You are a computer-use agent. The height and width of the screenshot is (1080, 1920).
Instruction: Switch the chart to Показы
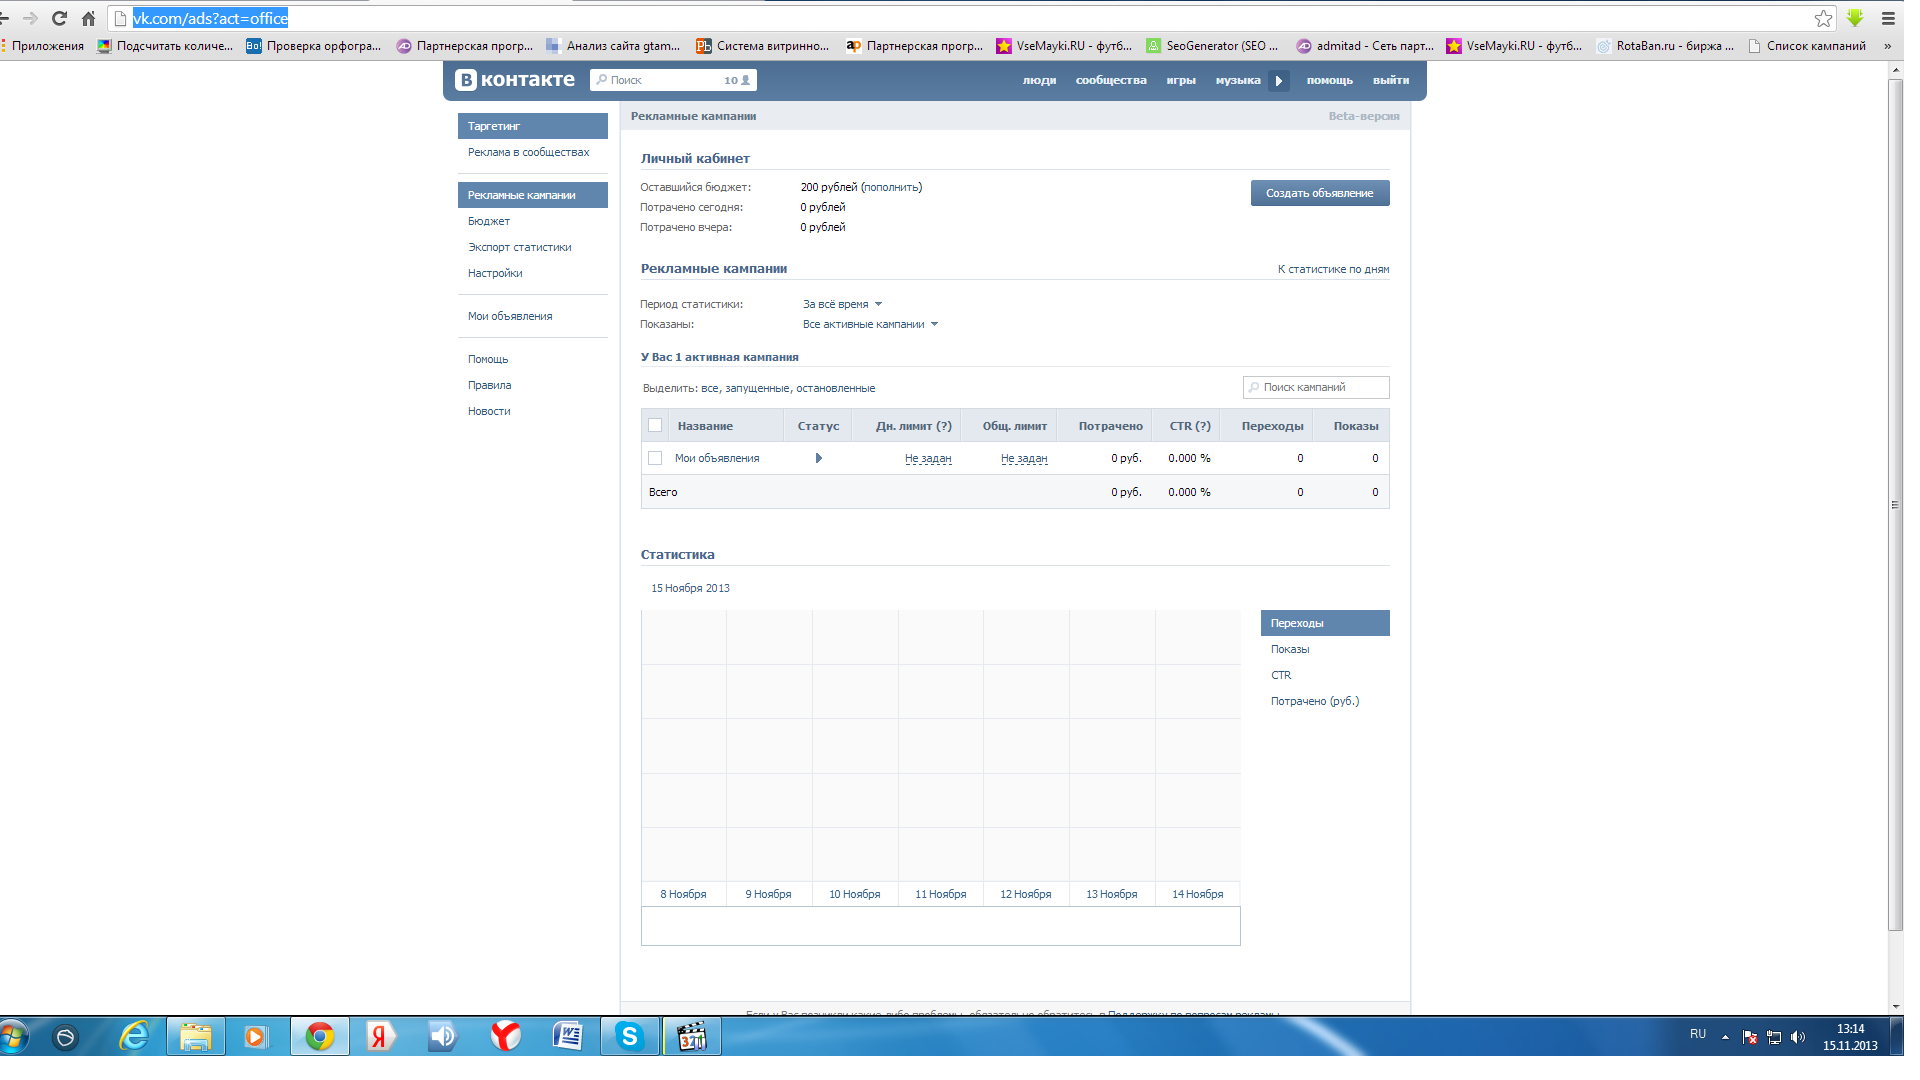click(x=1290, y=649)
